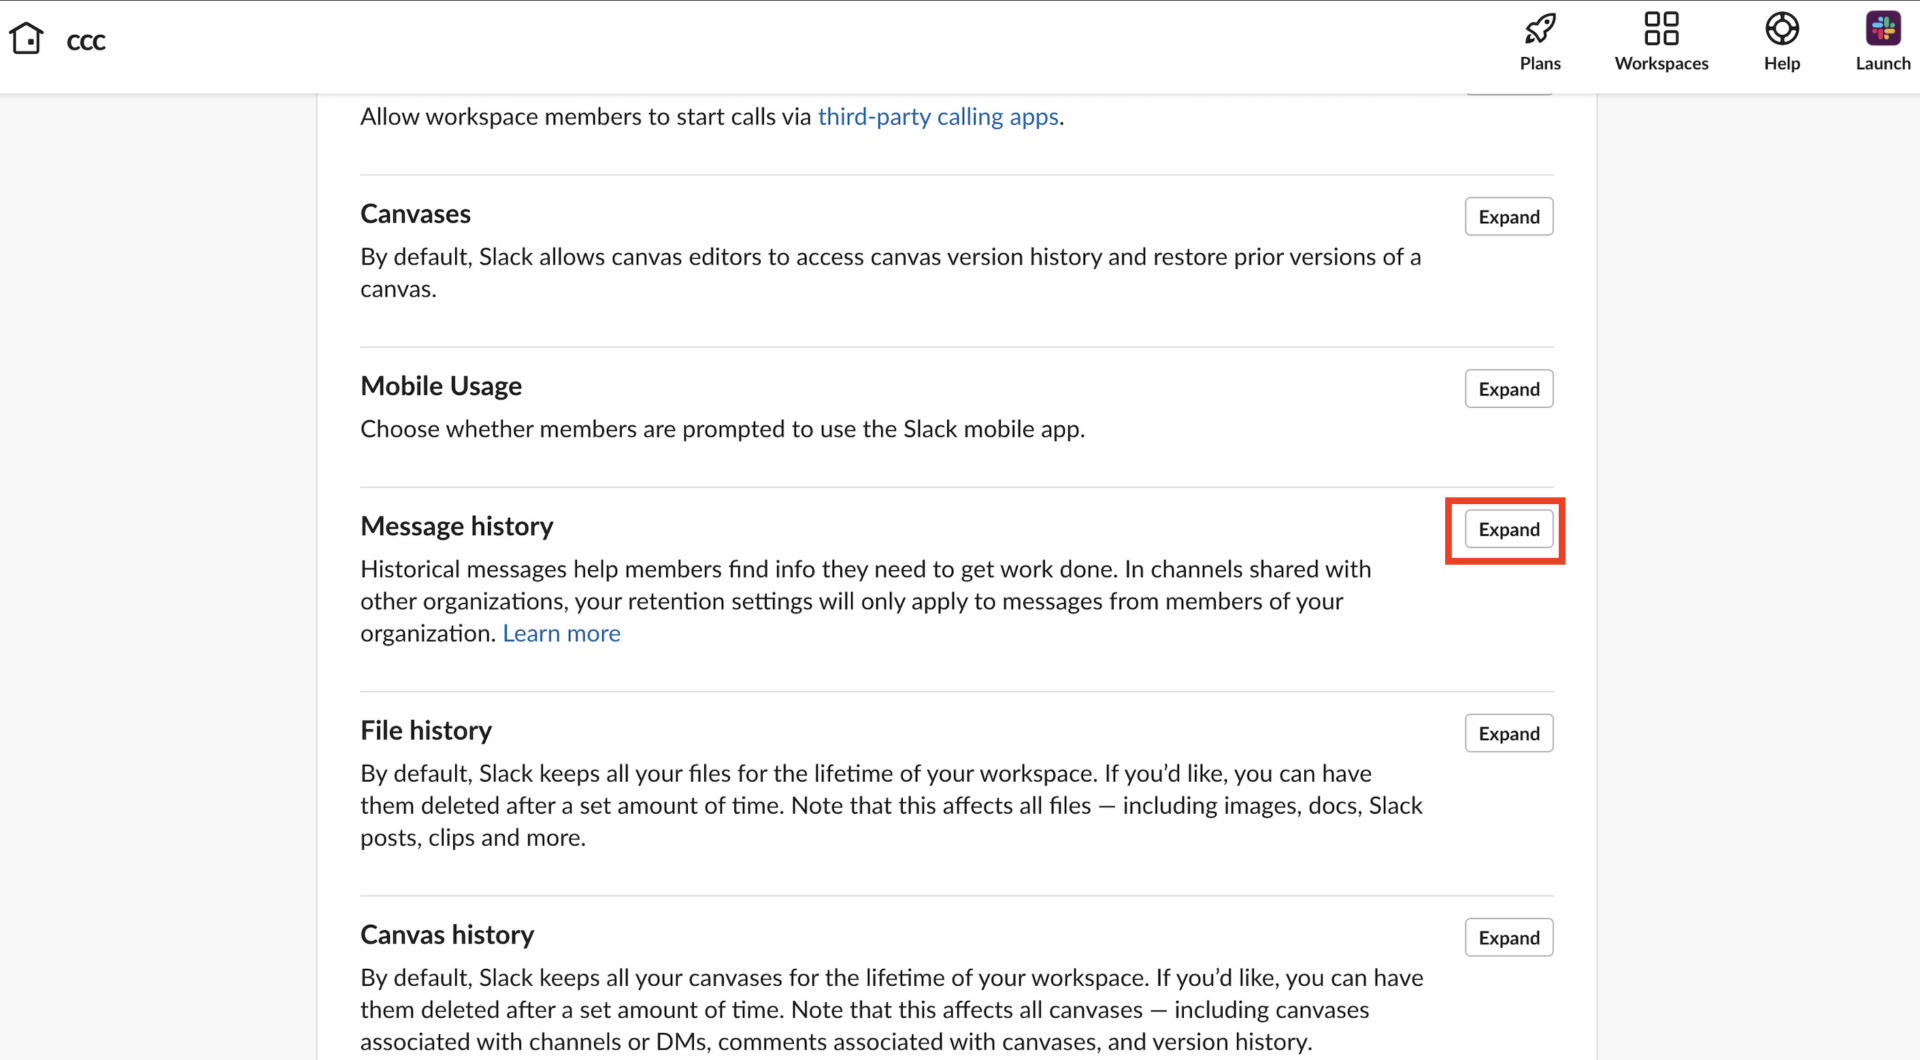Open the third-party calling apps link
Image resolution: width=1920 pixels, height=1060 pixels.
coord(937,117)
